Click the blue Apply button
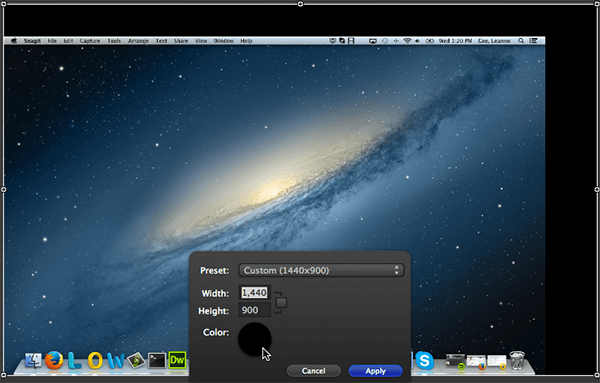This screenshot has width=600, height=383. point(375,371)
